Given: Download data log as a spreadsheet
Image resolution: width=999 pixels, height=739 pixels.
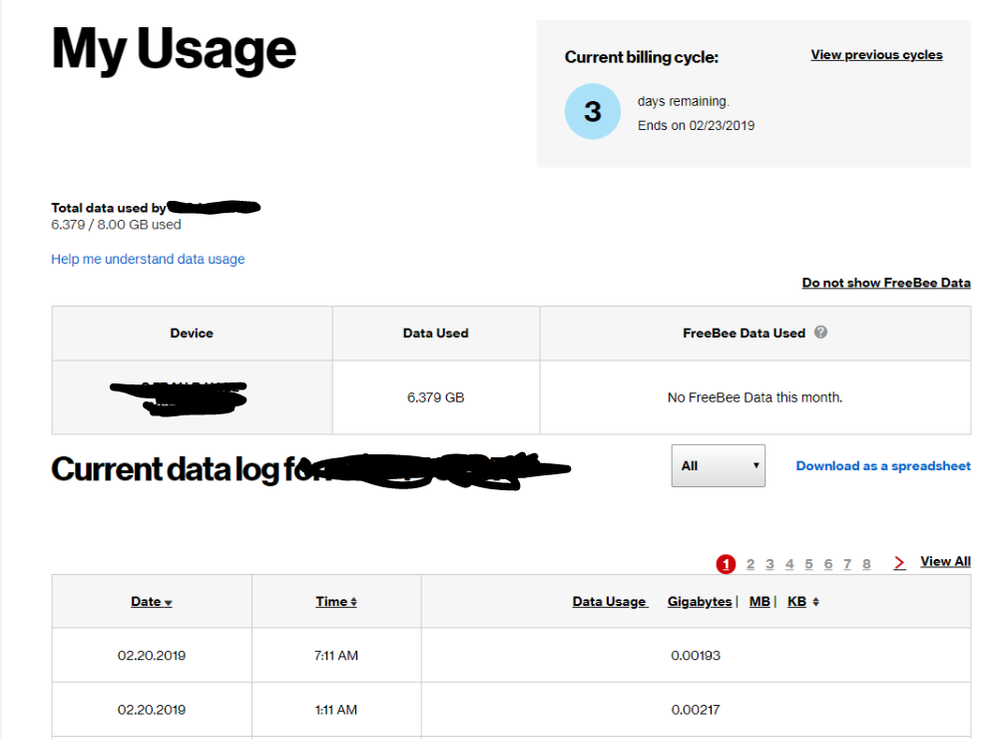Looking at the screenshot, I should [x=883, y=466].
